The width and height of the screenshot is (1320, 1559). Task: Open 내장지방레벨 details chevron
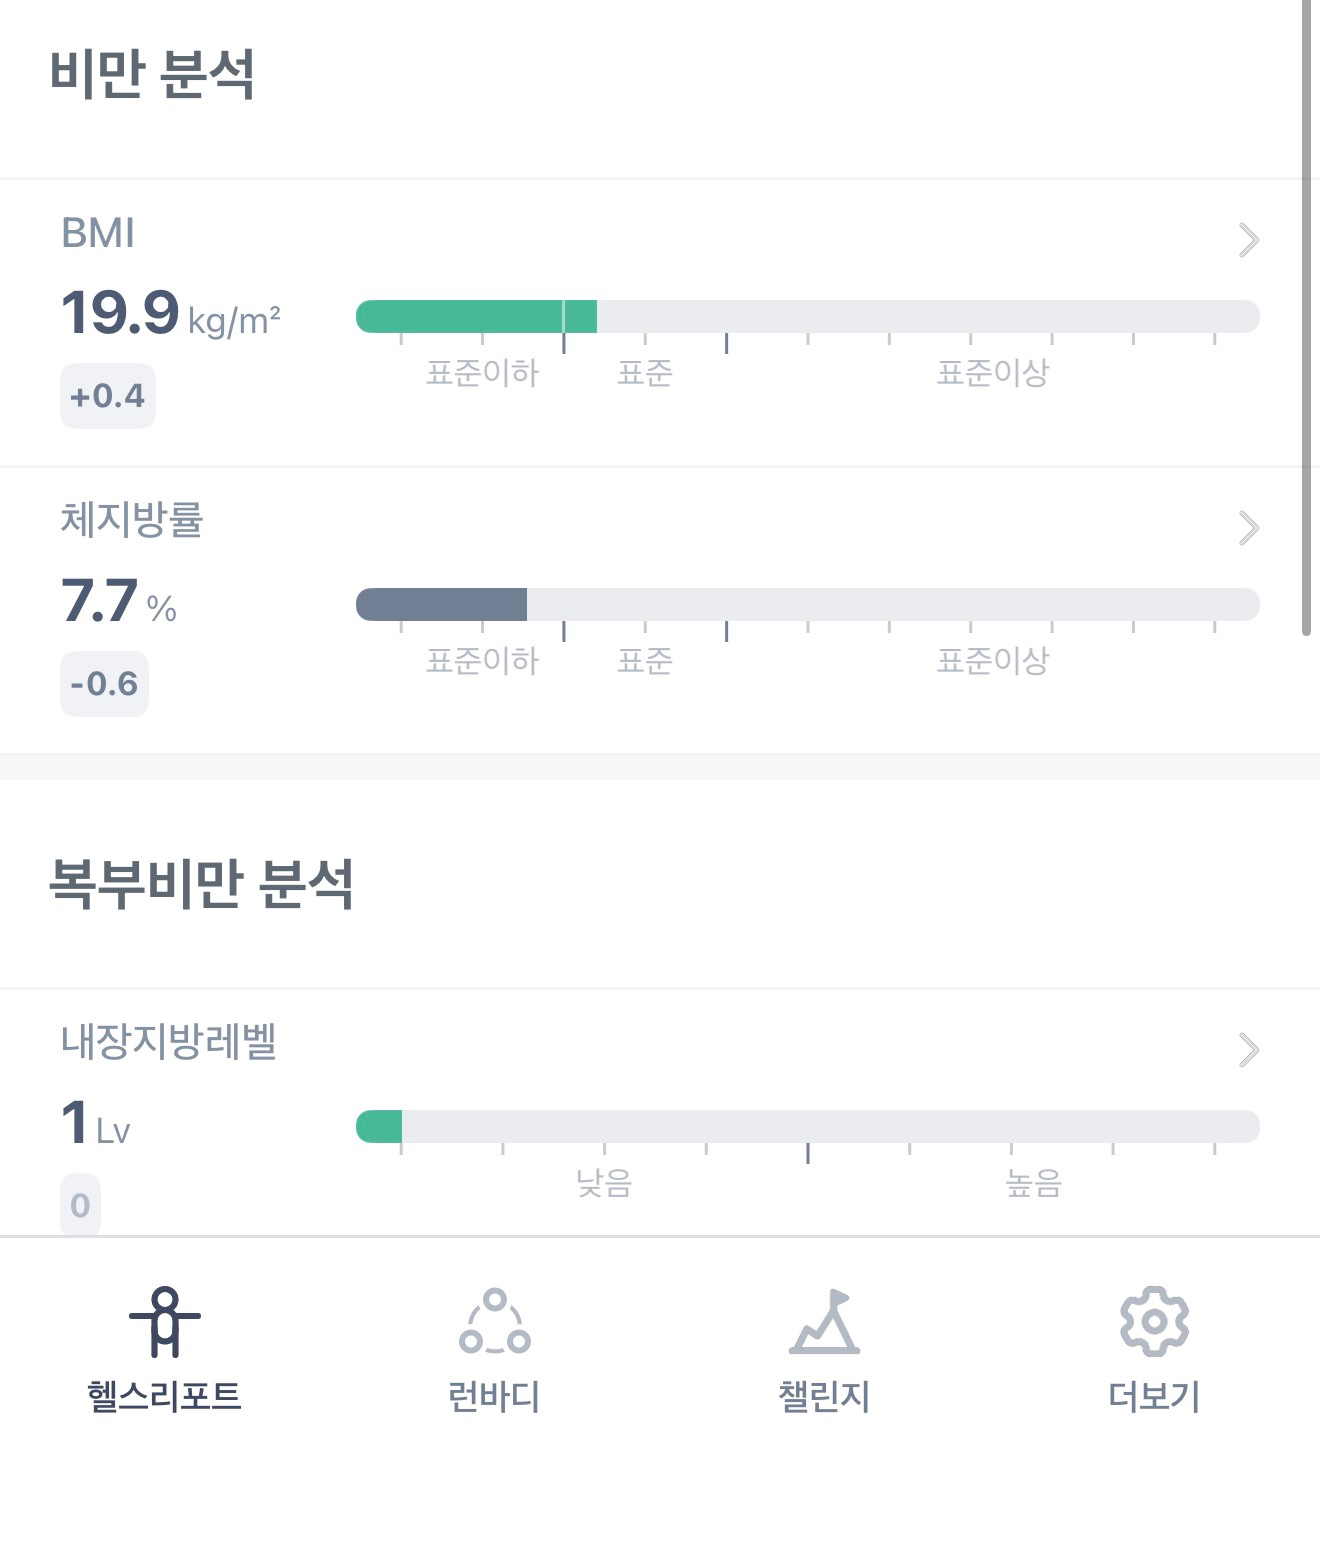pyautogui.click(x=1248, y=1050)
